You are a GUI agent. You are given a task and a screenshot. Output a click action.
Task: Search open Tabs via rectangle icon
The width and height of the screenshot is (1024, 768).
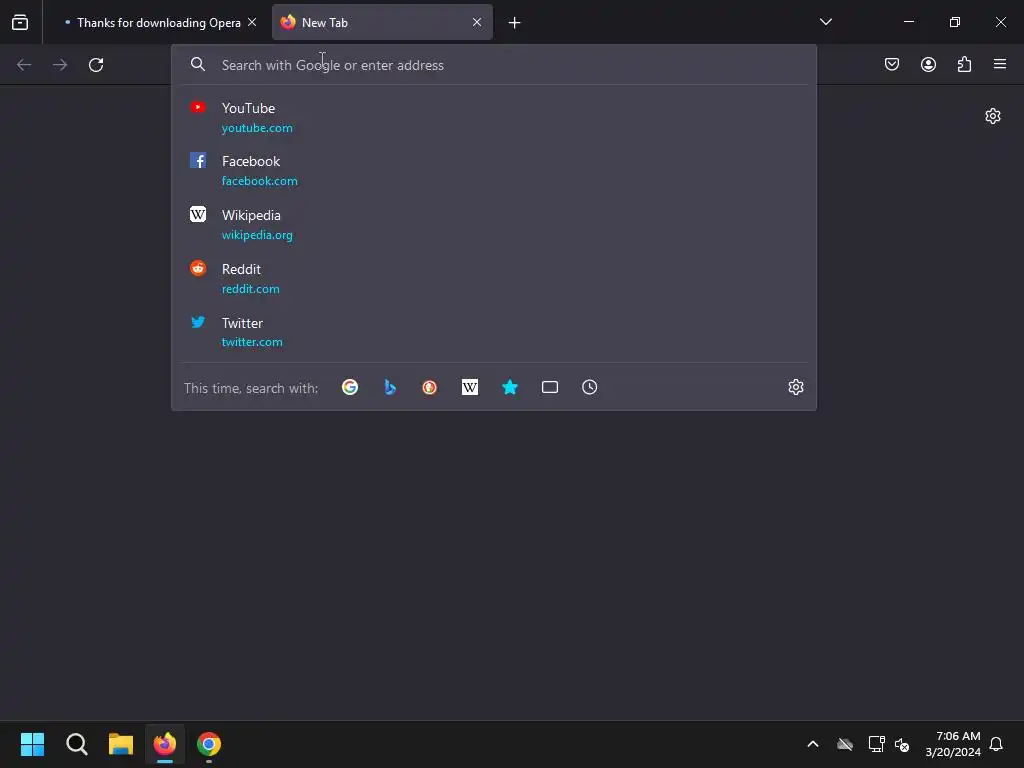click(550, 387)
